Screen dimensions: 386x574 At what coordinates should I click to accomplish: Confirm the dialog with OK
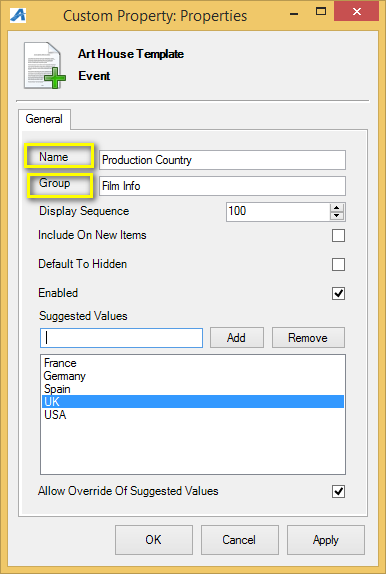pyautogui.click(x=154, y=540)
